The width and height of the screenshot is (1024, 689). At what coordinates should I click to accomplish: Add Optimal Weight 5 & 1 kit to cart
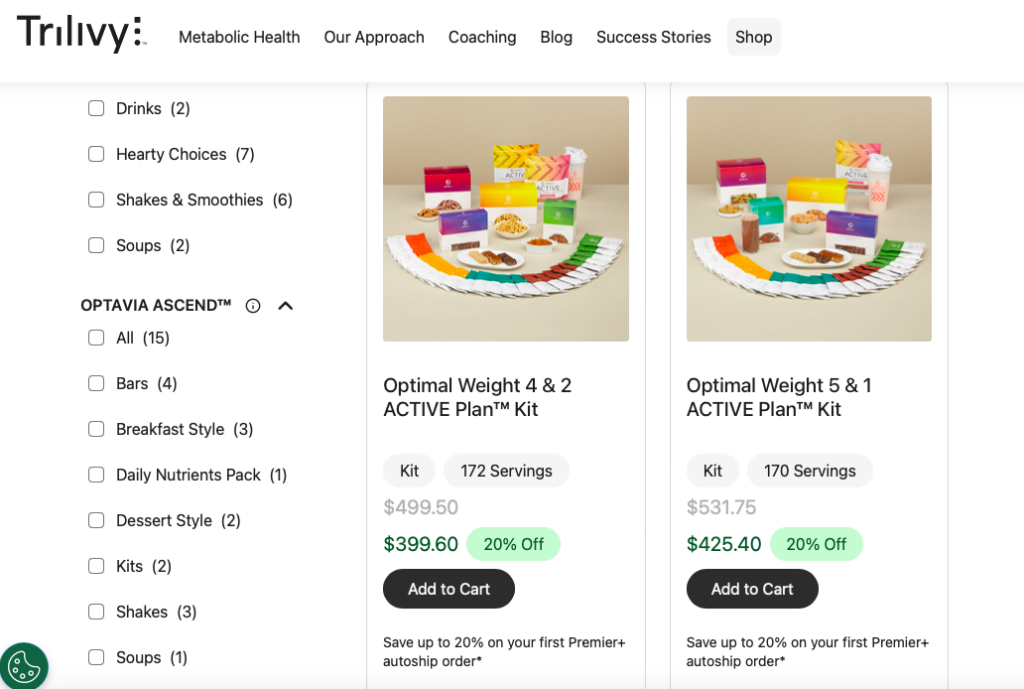(752, 589)
